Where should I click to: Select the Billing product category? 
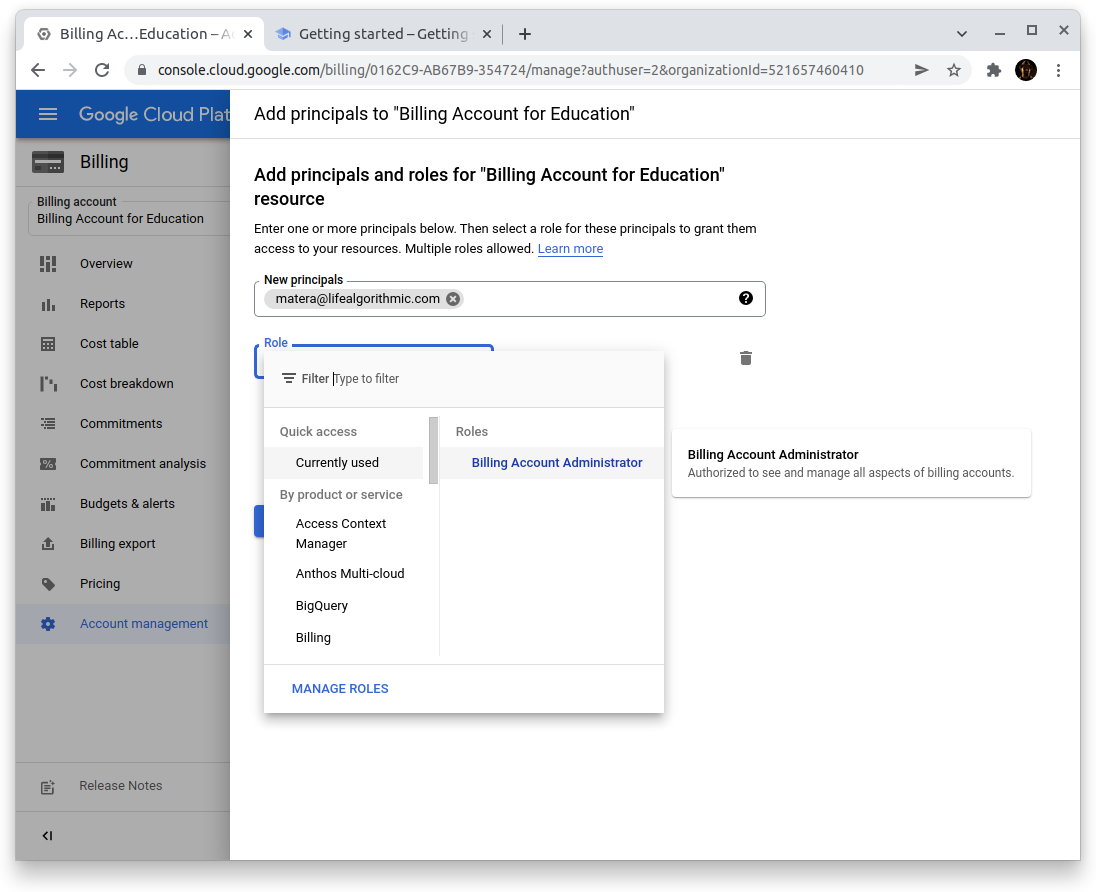pyautogui.click(x=313, y=638)
